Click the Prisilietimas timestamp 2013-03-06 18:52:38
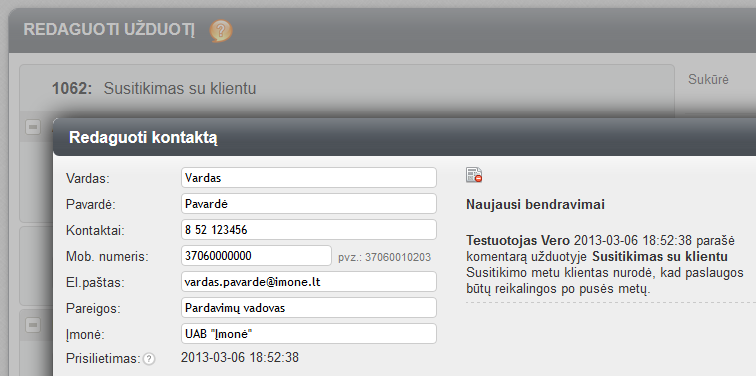This screenshot has width=756, height=376. (x=240, y=358)
